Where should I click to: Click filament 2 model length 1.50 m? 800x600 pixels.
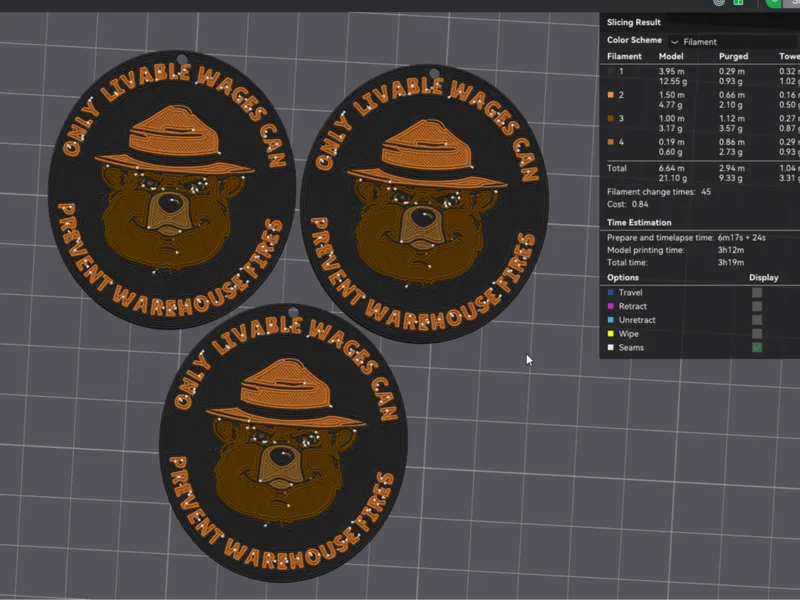click(671, 95)
